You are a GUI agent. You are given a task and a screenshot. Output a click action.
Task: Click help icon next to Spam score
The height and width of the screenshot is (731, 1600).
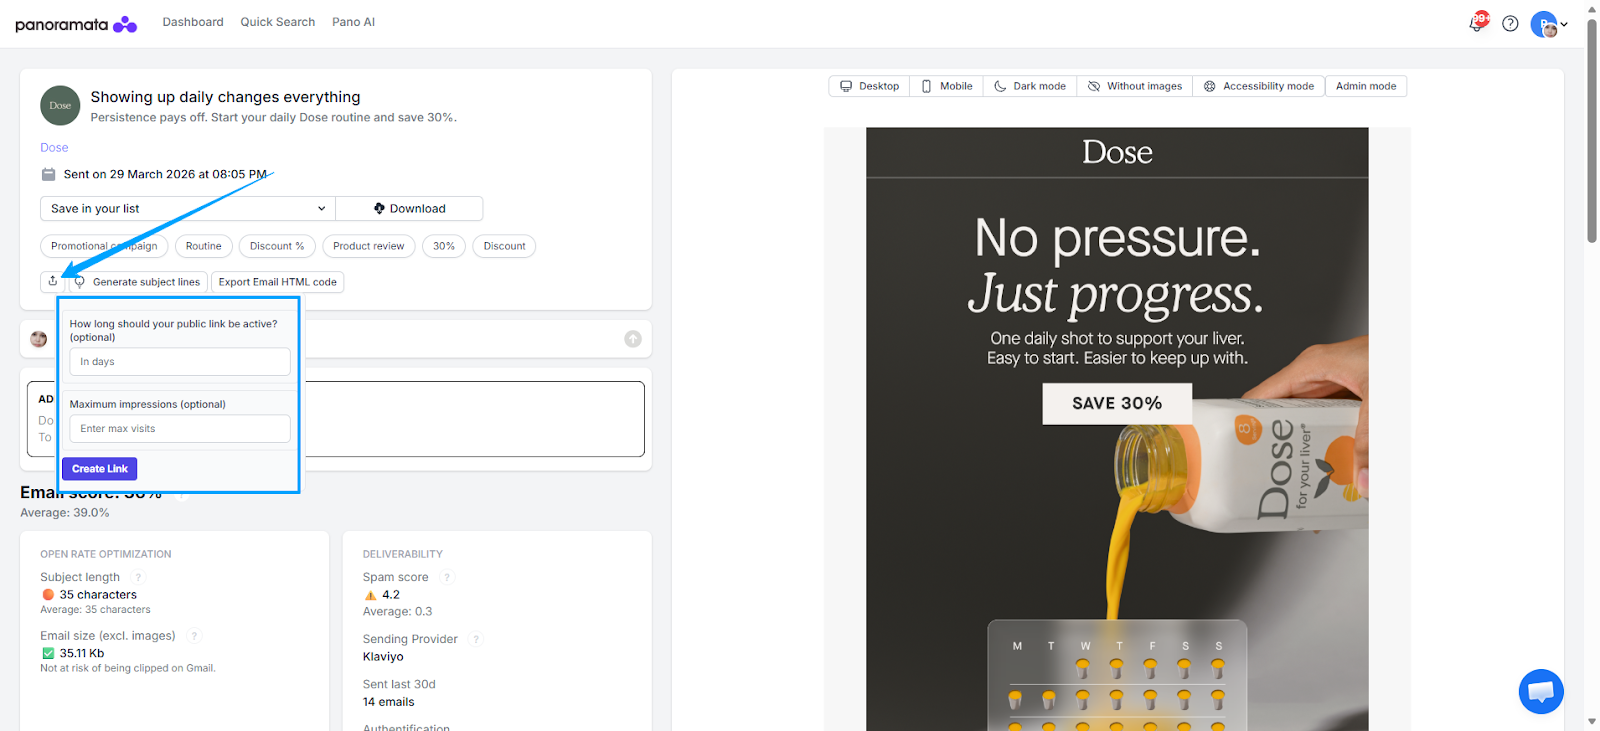[447, 577]
